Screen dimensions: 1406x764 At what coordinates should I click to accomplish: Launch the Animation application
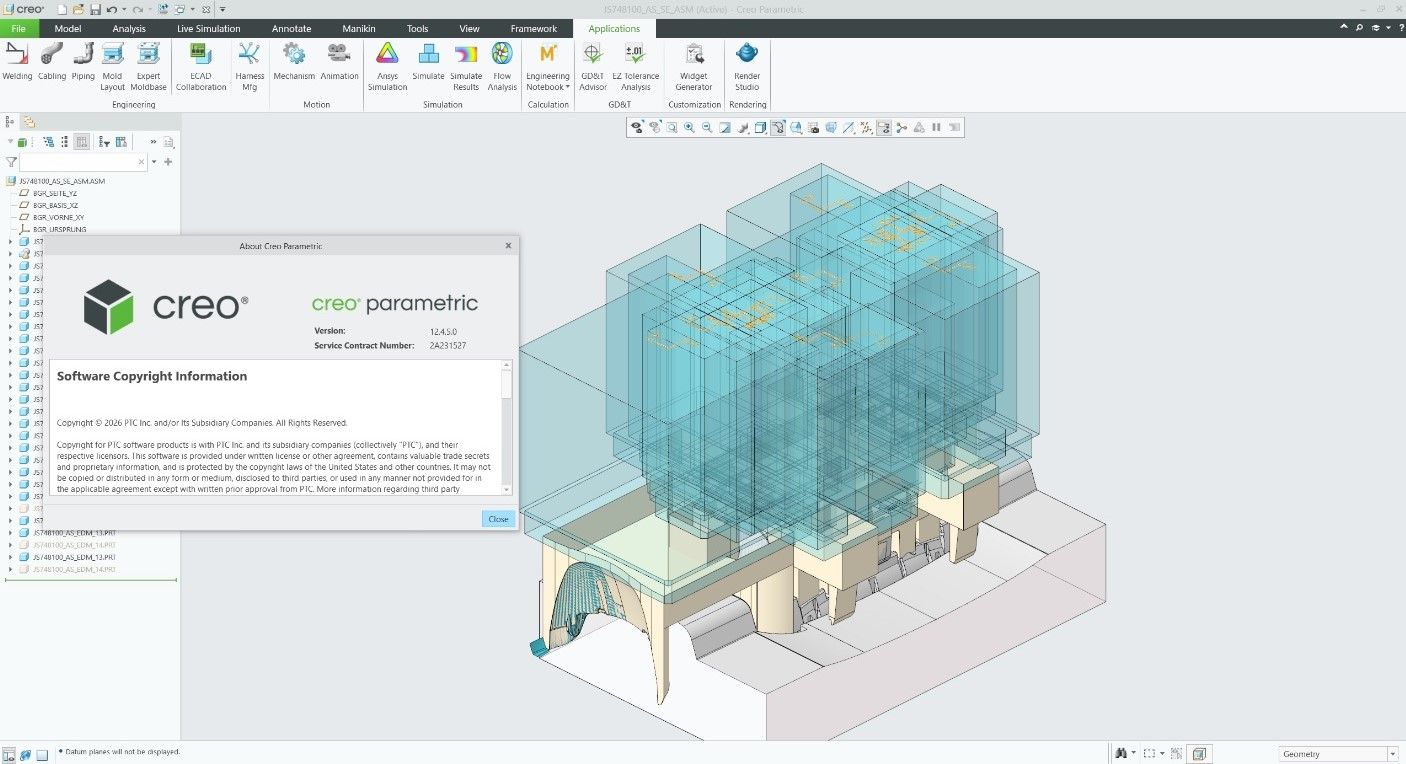click(339, 62)
